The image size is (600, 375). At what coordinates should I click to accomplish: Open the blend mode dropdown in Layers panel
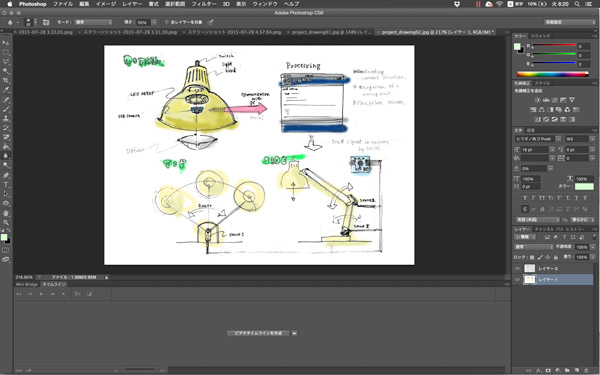(533, 247)
